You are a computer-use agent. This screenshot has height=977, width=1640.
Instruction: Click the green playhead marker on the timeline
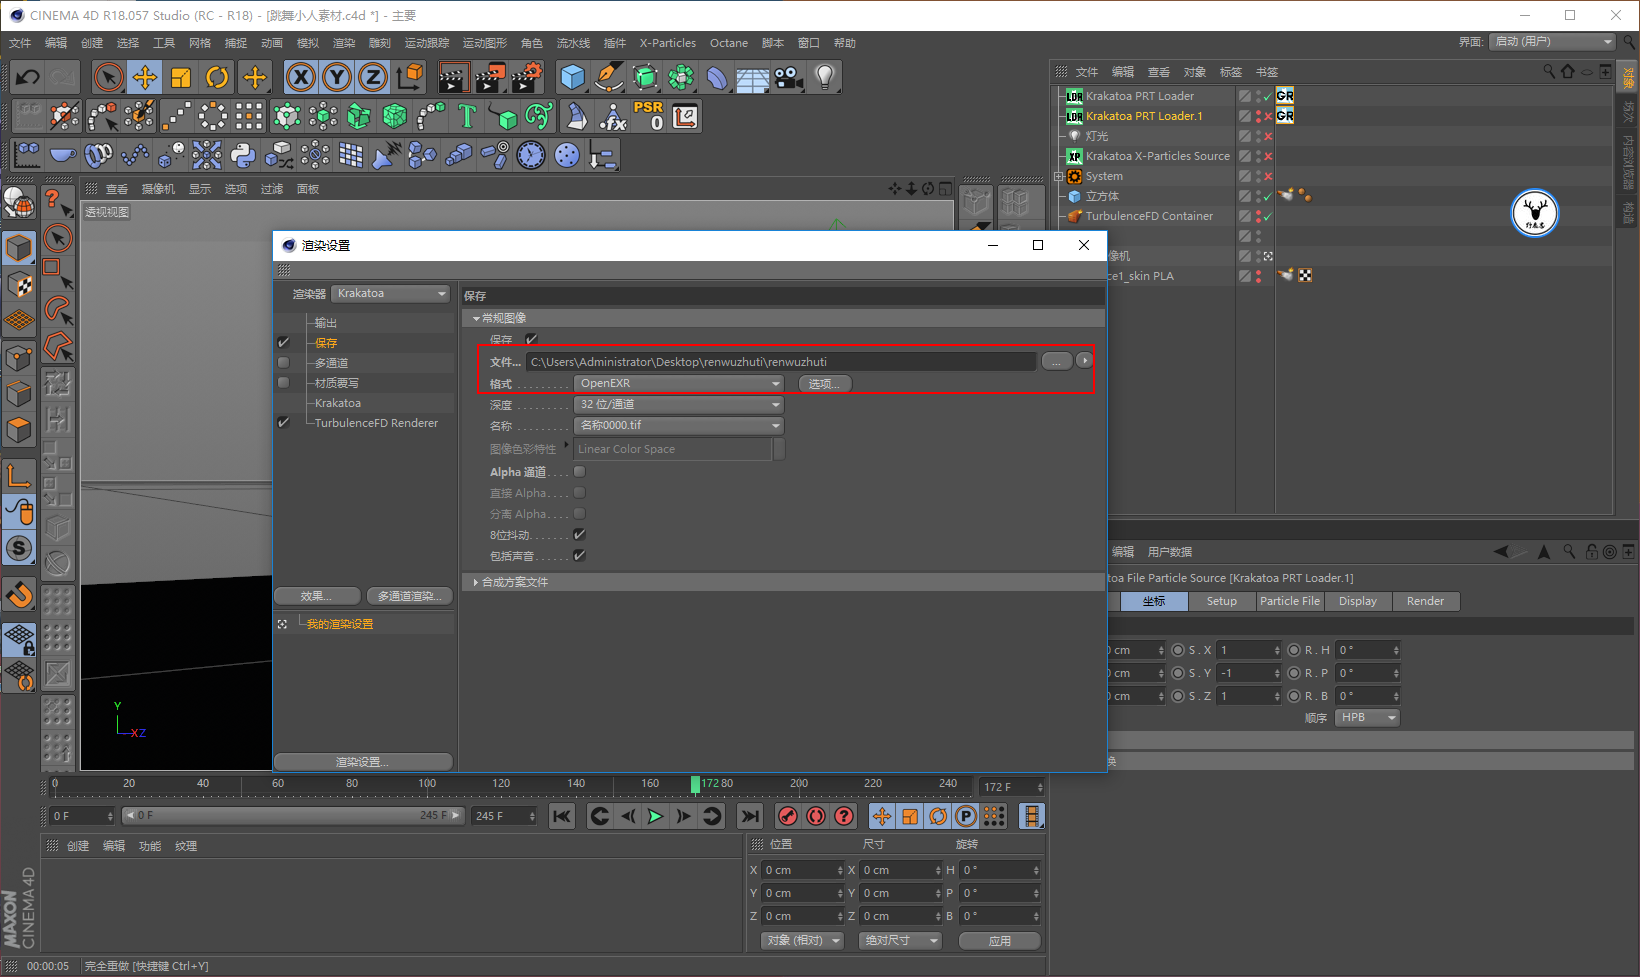[x=696, y=784]
